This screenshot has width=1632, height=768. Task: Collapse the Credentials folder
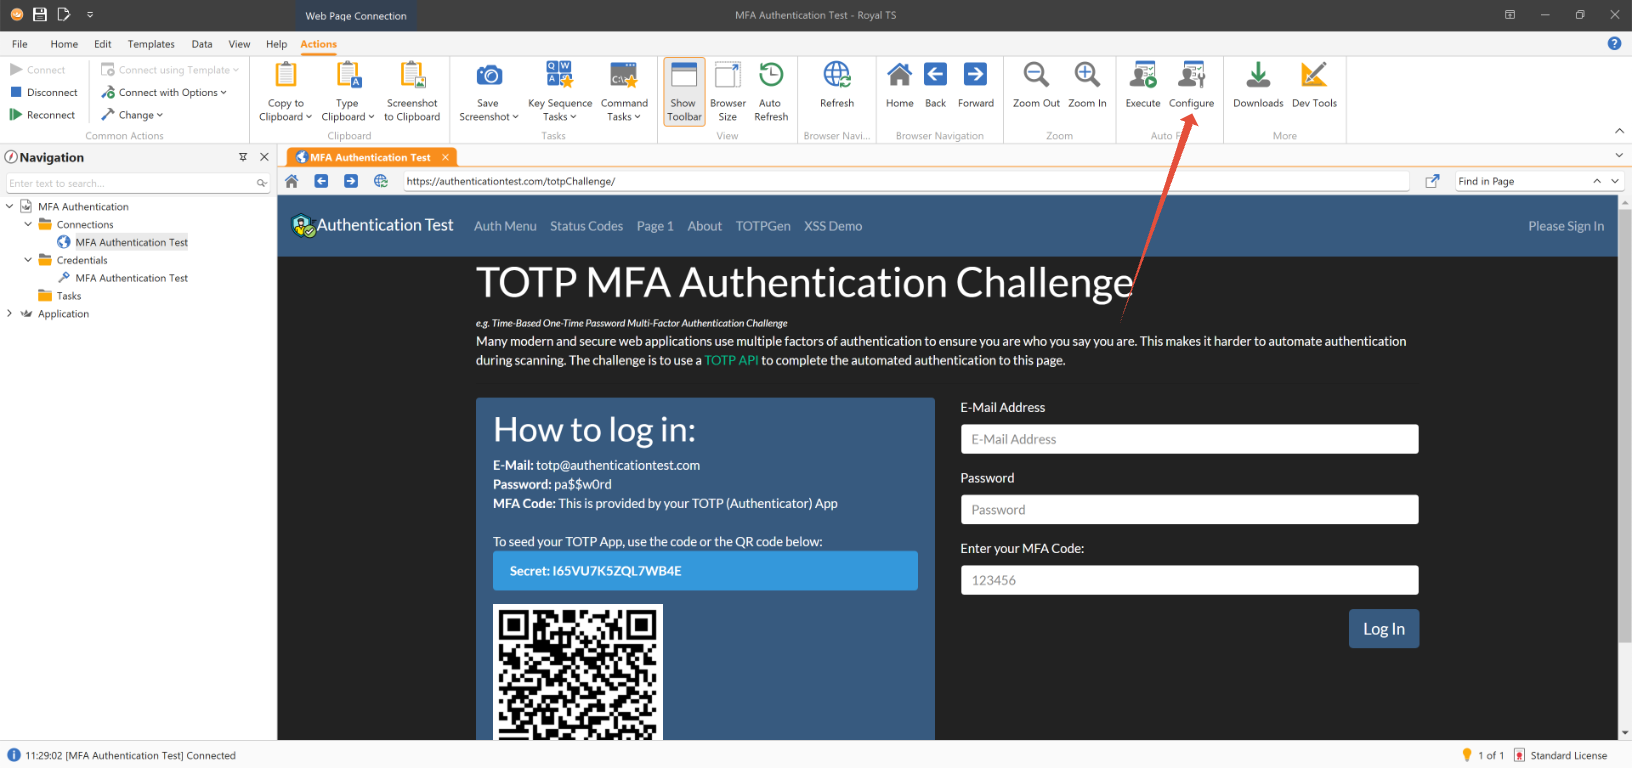28,260
